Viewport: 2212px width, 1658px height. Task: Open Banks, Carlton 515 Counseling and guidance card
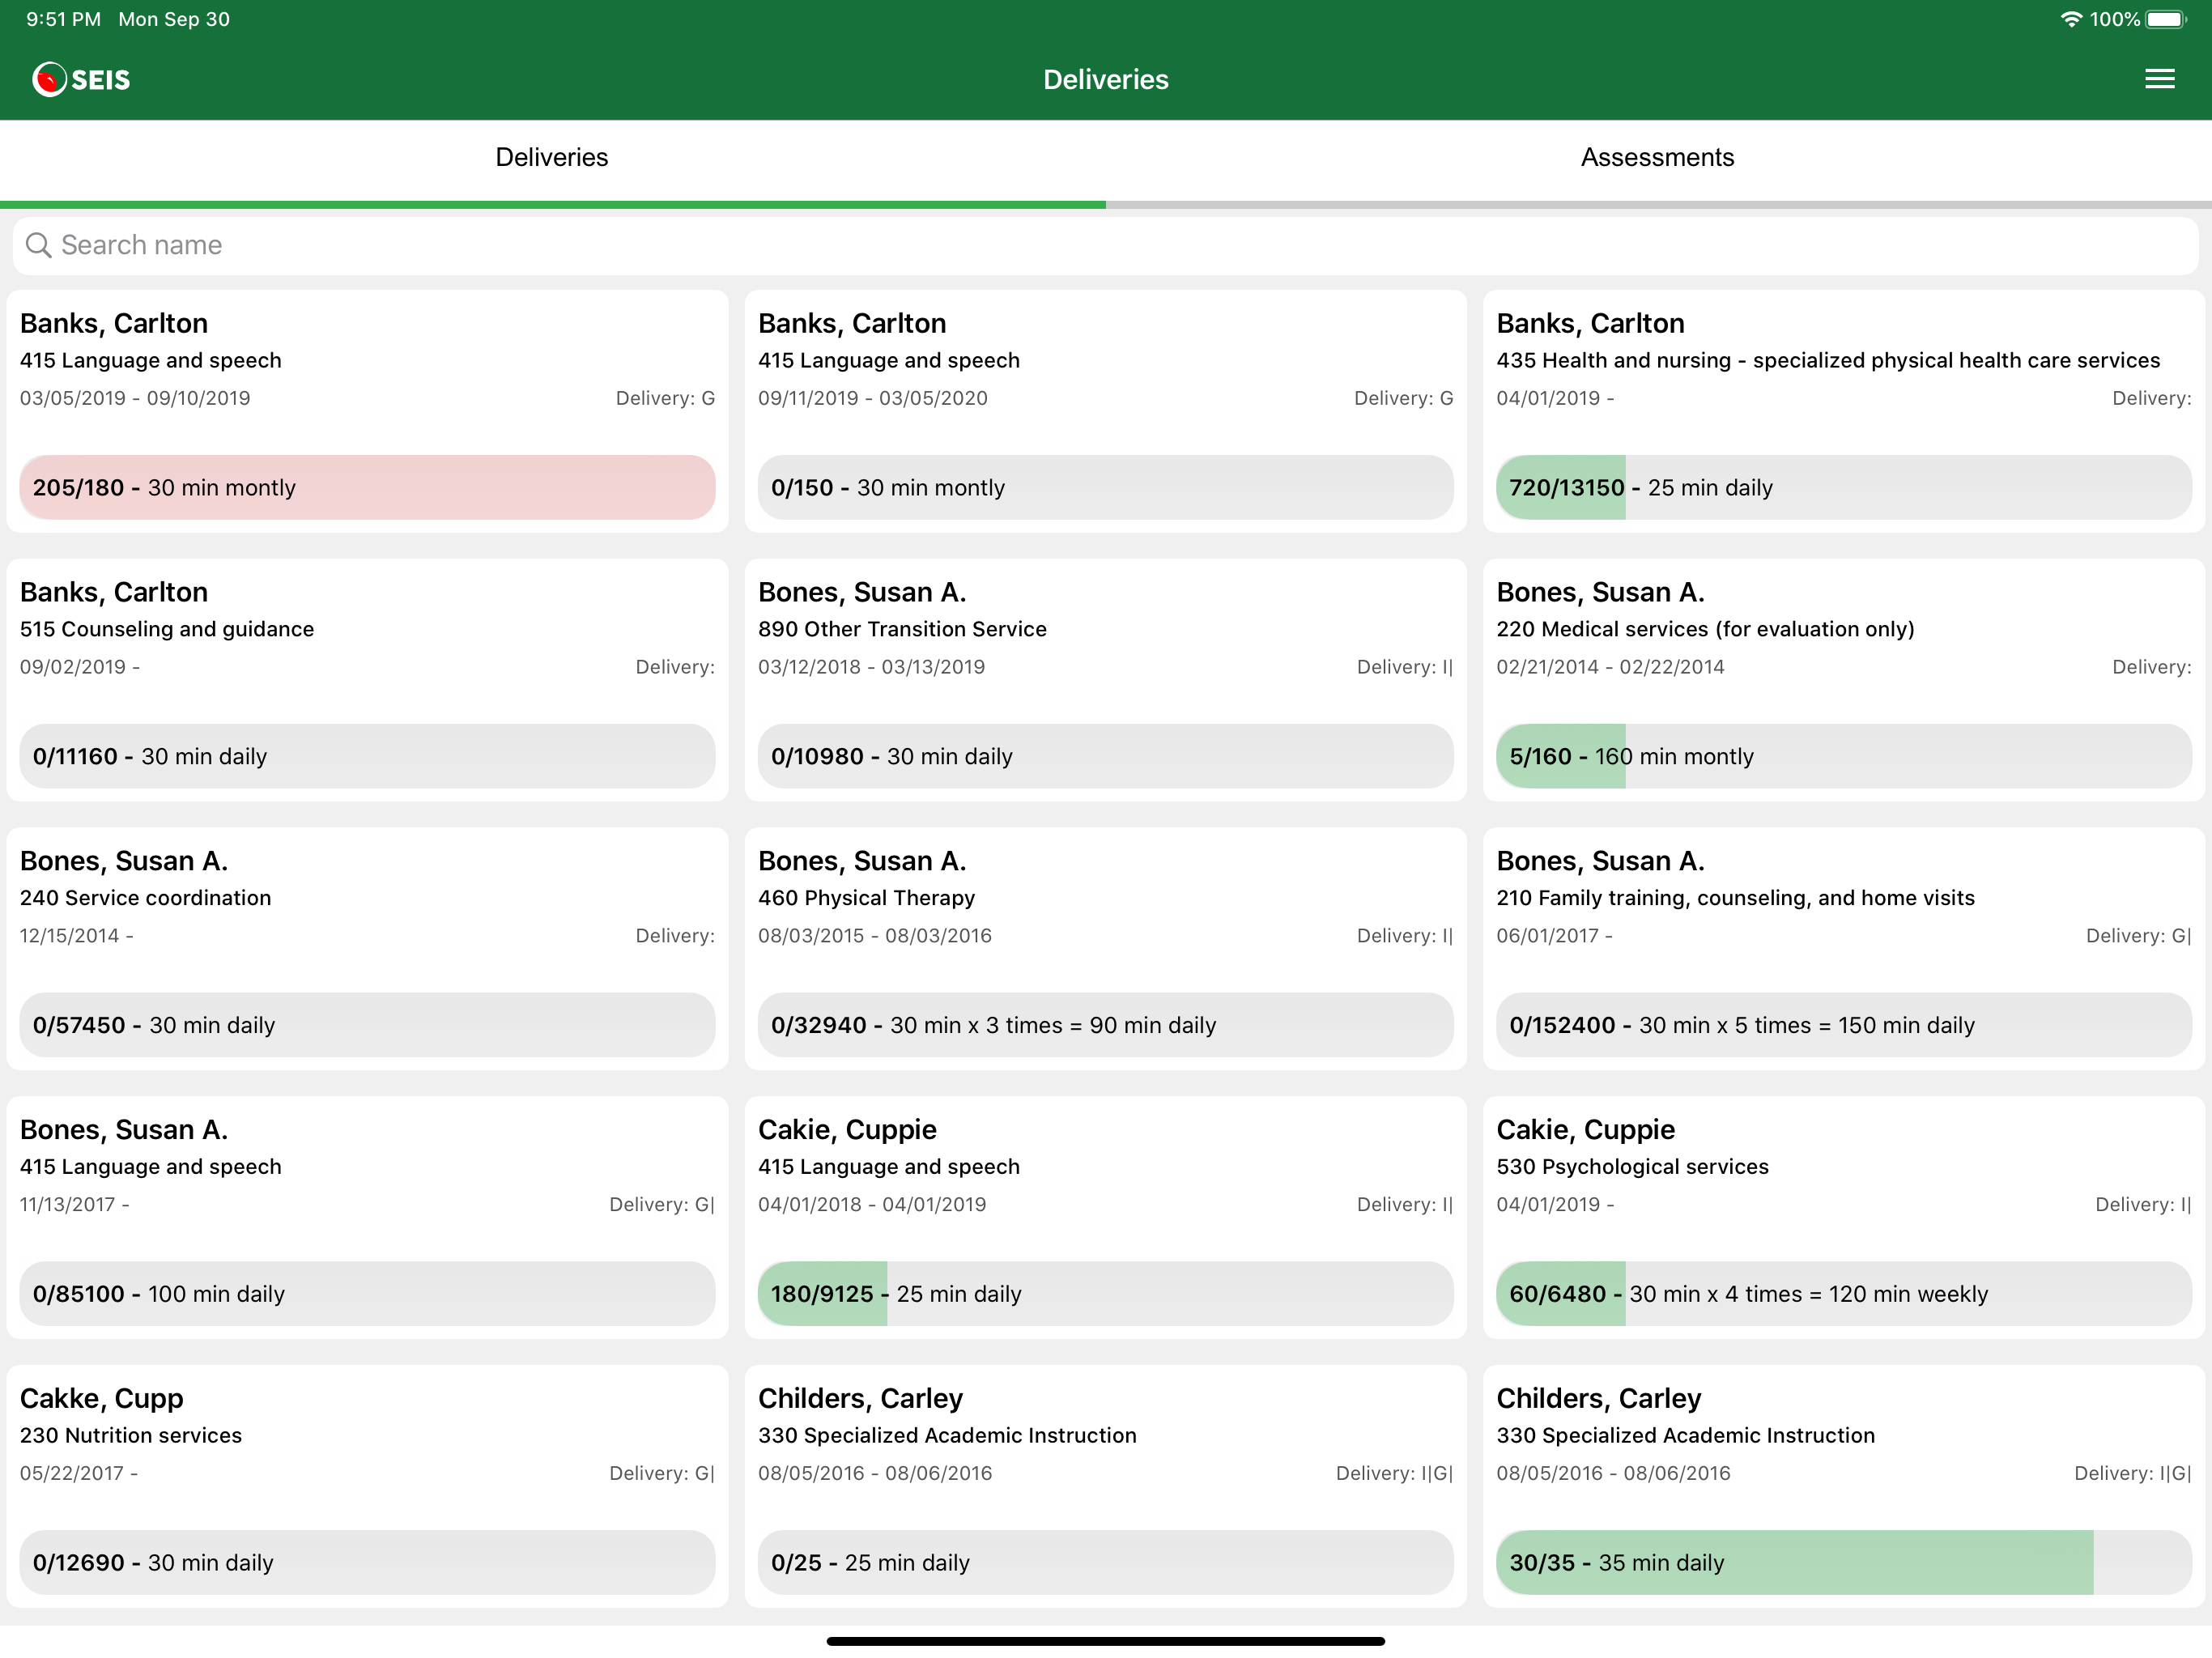(367, 680)
